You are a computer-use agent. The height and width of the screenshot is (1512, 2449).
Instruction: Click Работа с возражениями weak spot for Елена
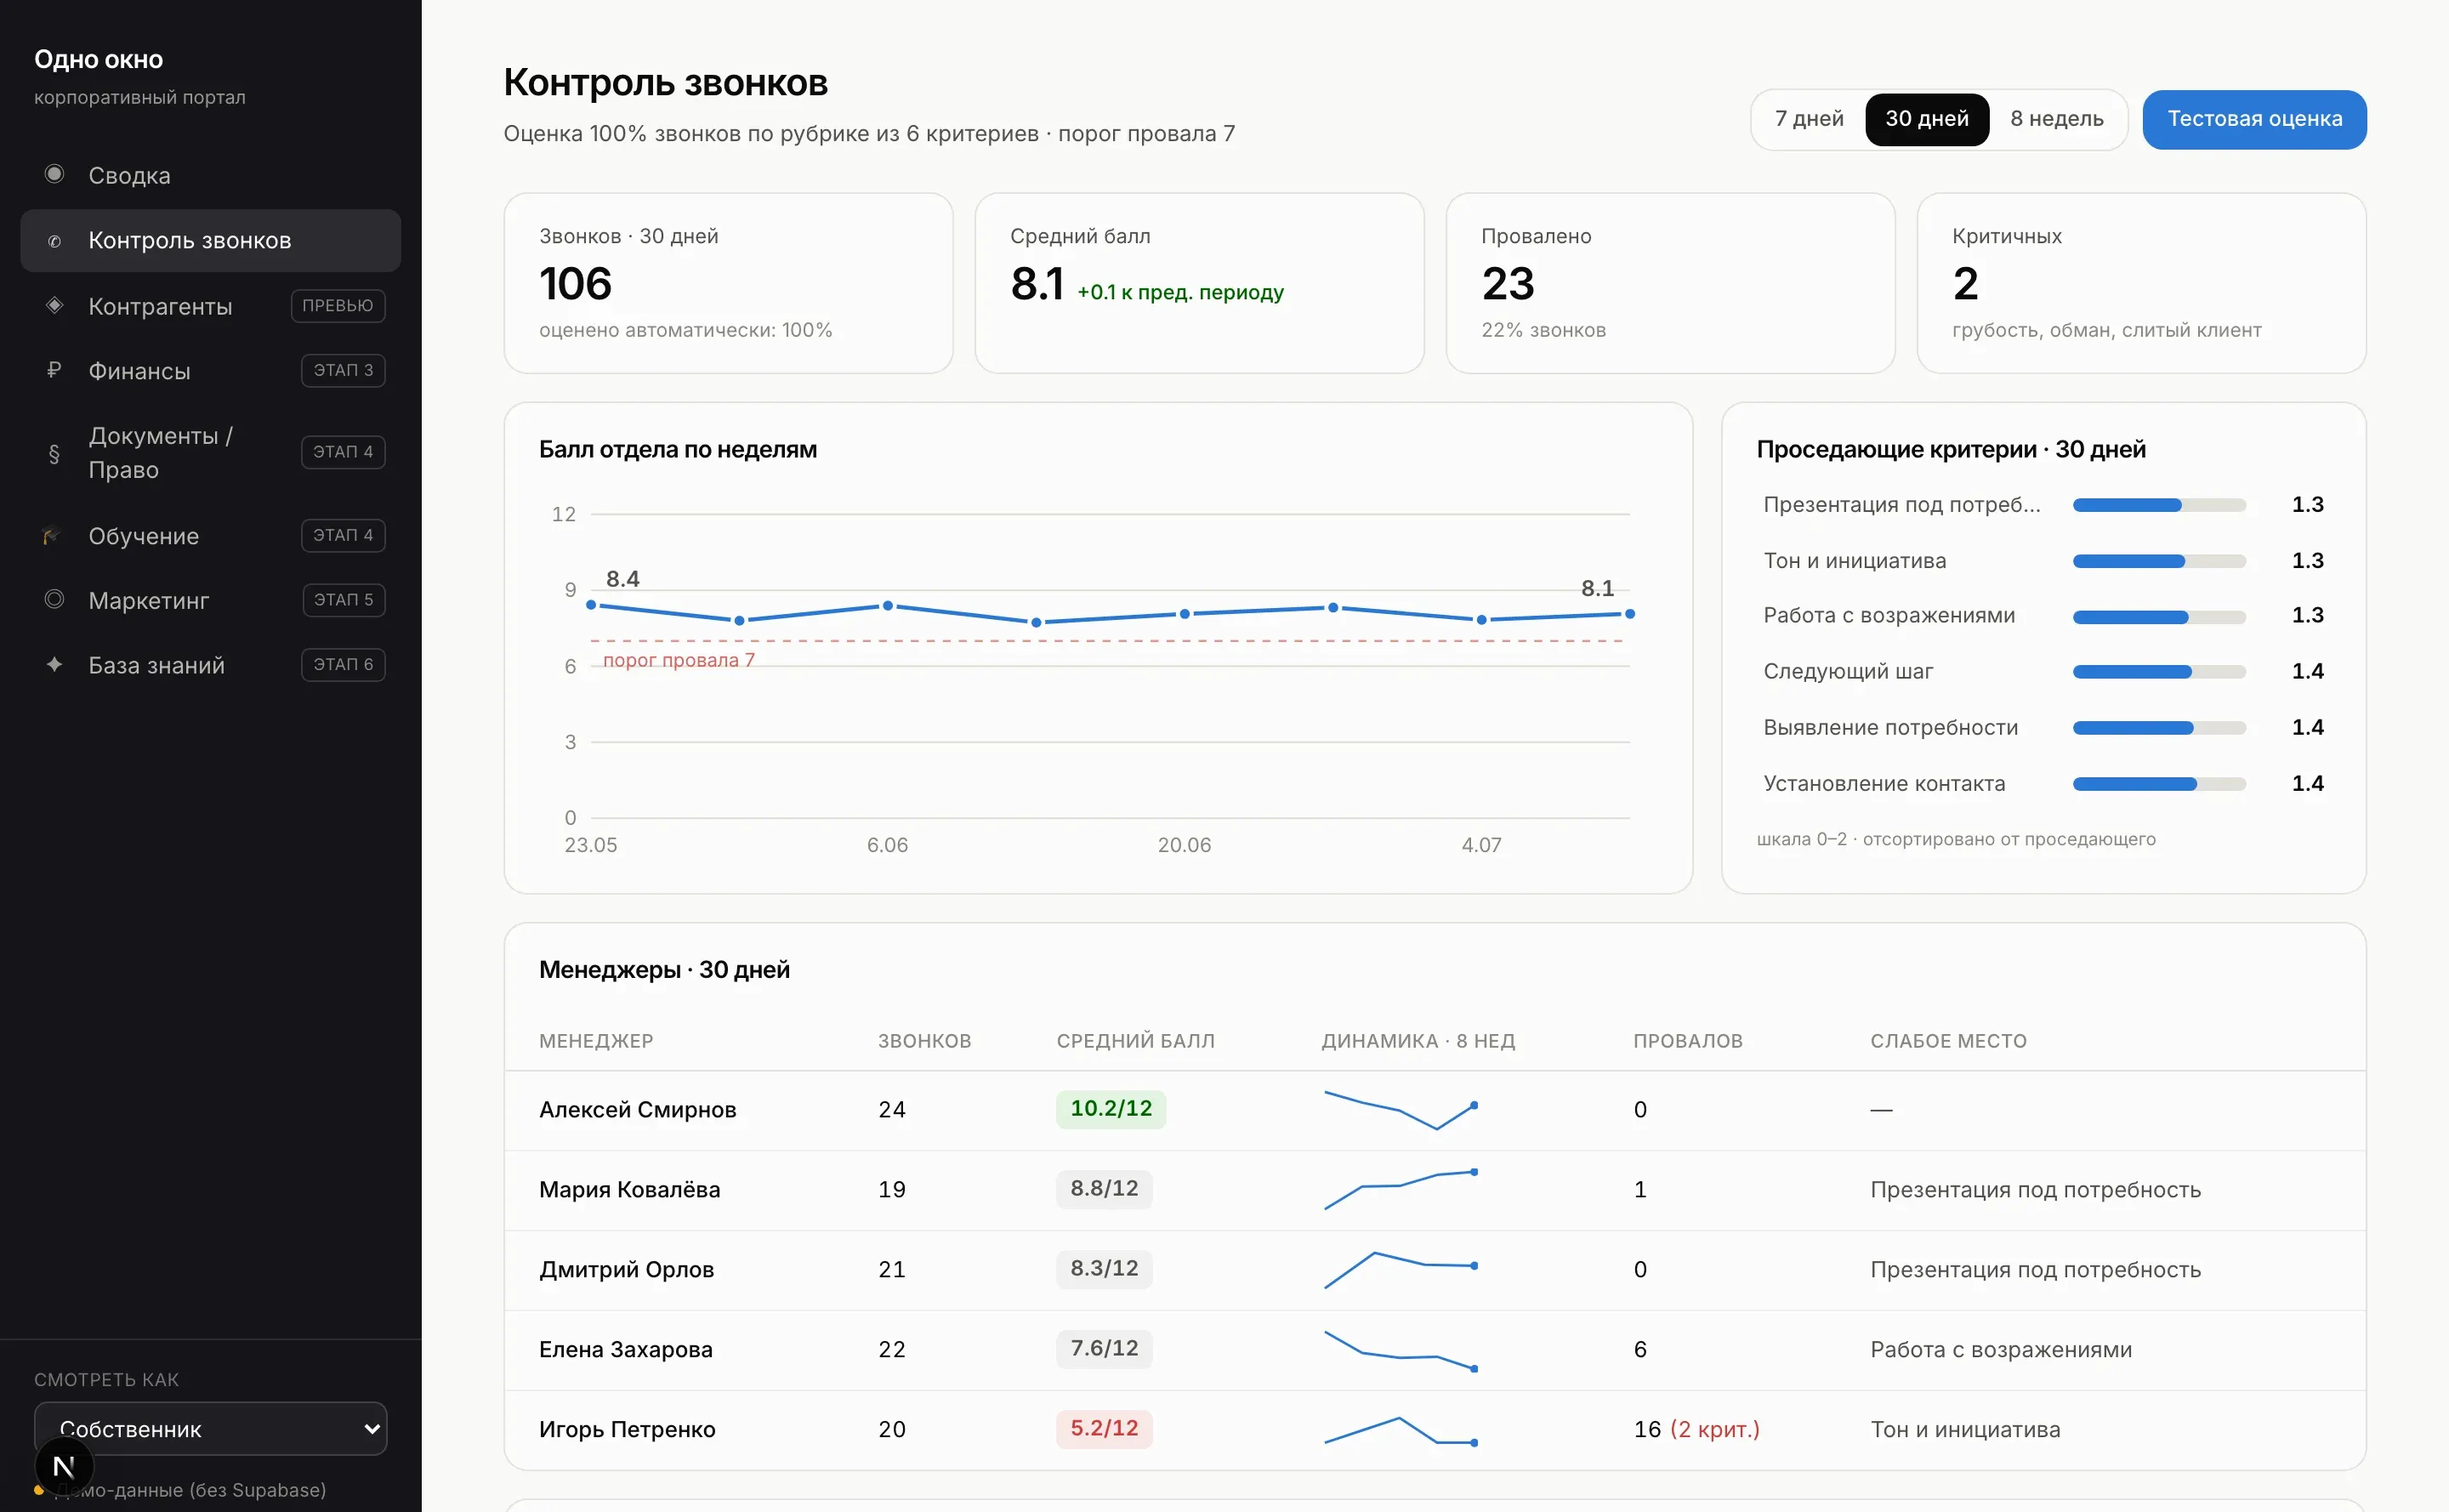pyautogui.click(x=2000, y=1350)
